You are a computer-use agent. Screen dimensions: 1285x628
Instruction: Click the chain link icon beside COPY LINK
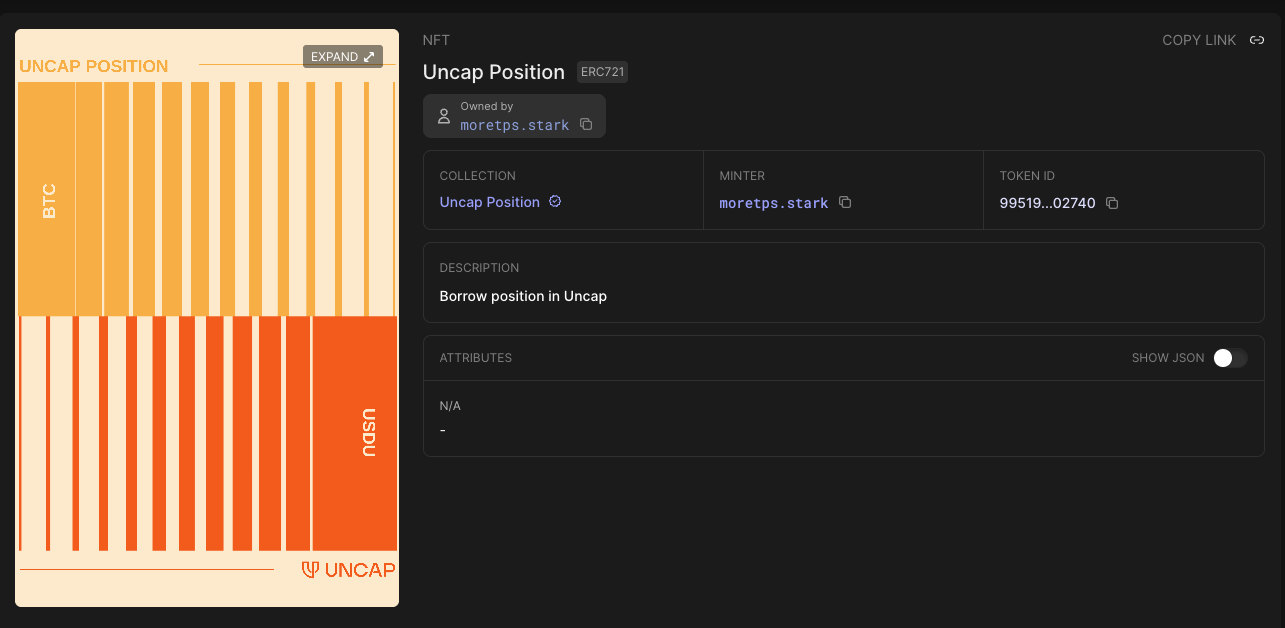pos(1256,39)
